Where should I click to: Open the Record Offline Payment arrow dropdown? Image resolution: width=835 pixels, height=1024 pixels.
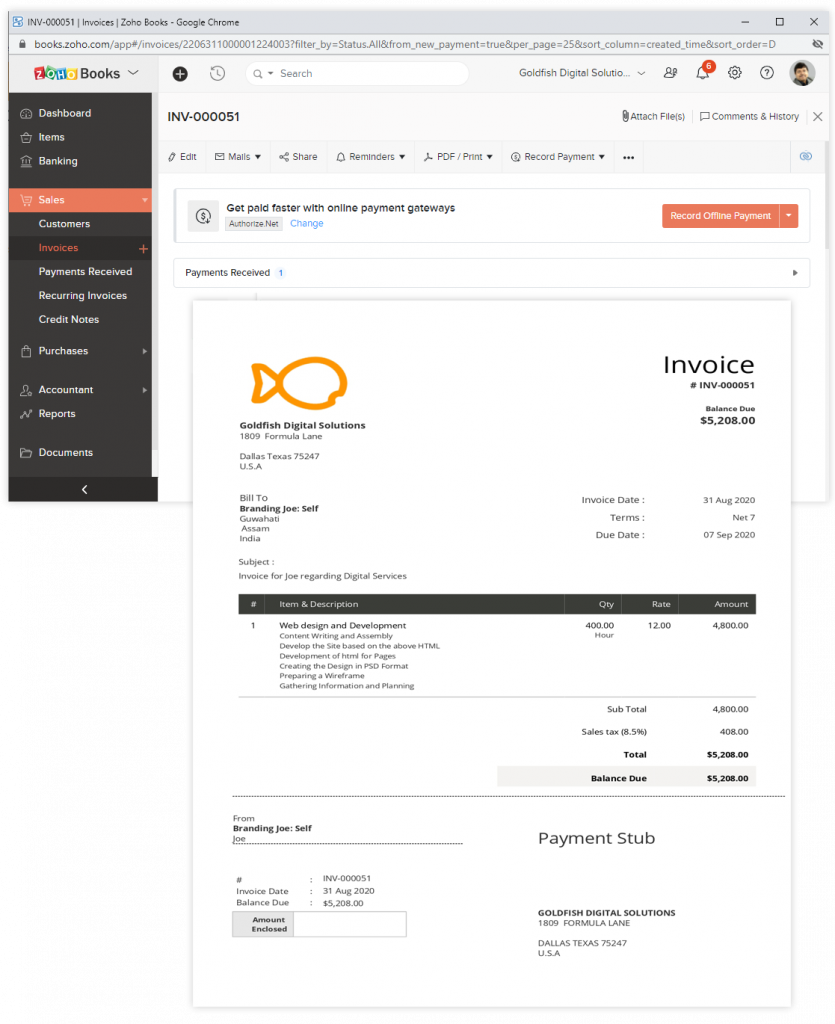pos(789,216)
